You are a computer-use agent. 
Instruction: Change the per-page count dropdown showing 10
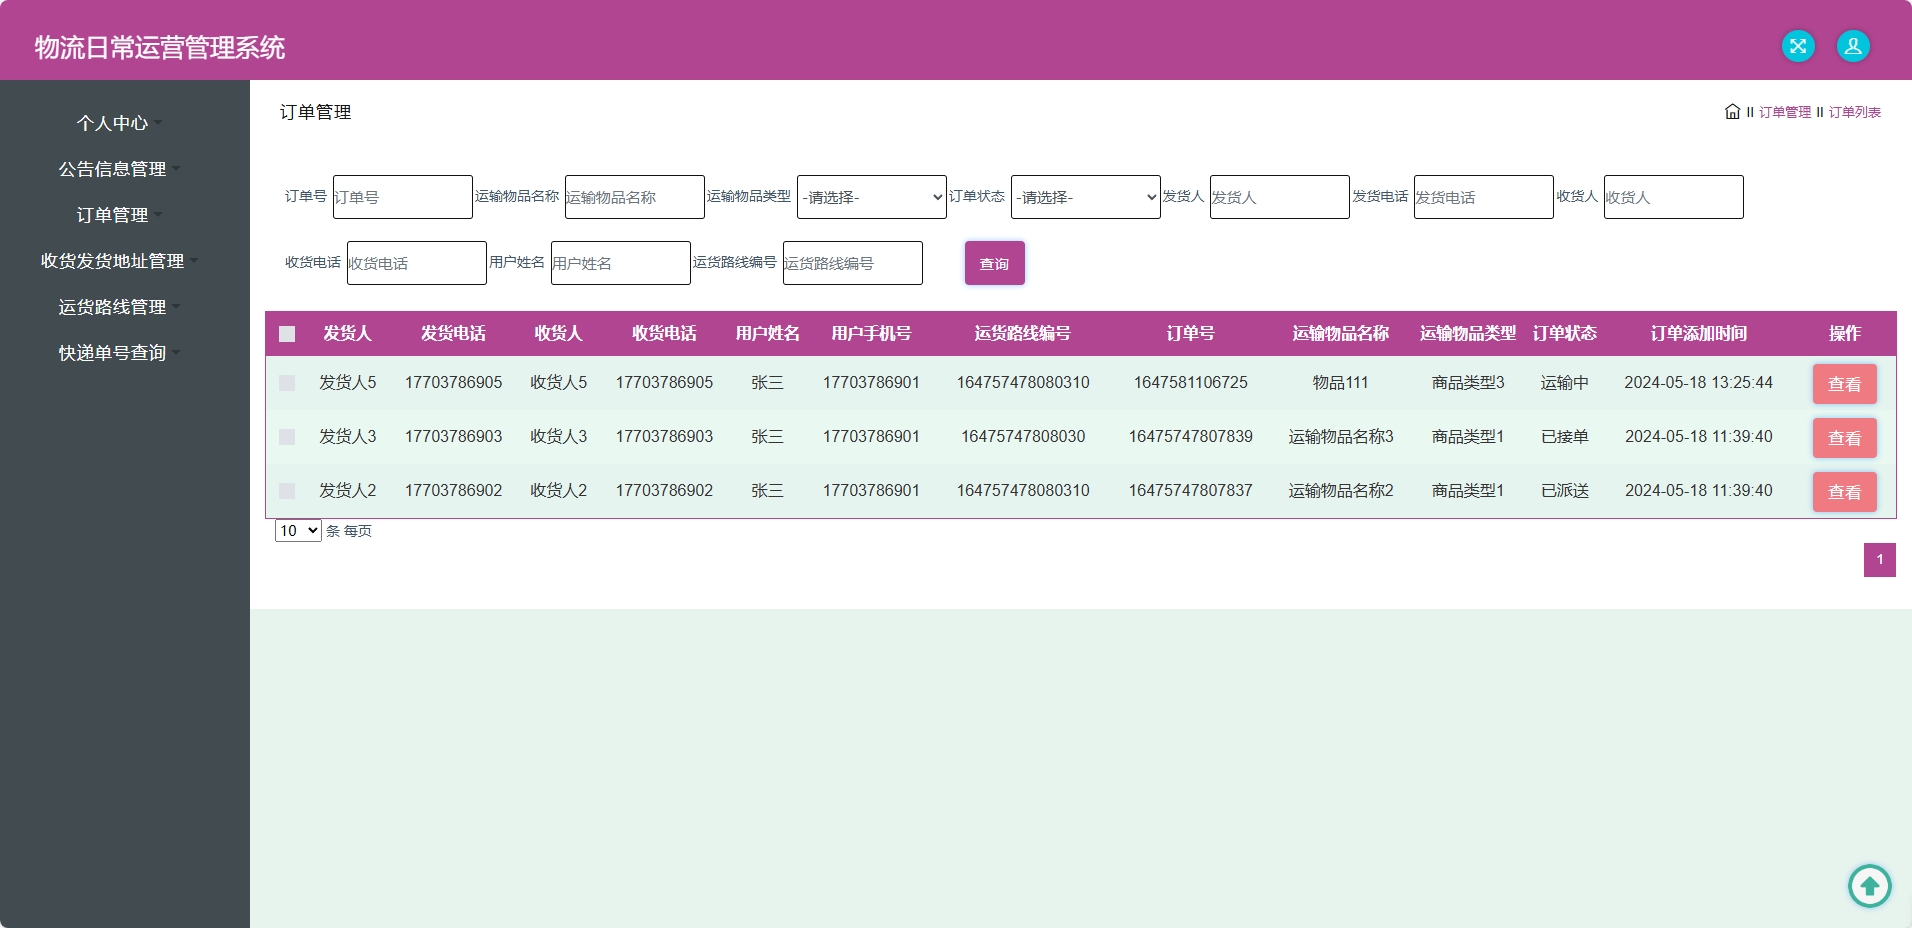pyautogui.click(x=296, y=531)
